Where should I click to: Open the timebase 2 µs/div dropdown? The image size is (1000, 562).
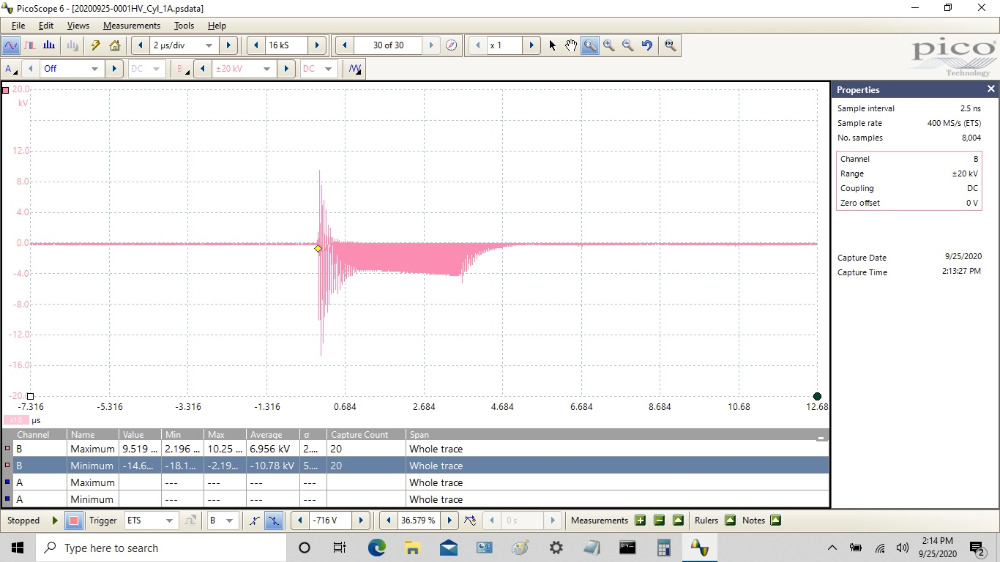[x=209, y=46]
